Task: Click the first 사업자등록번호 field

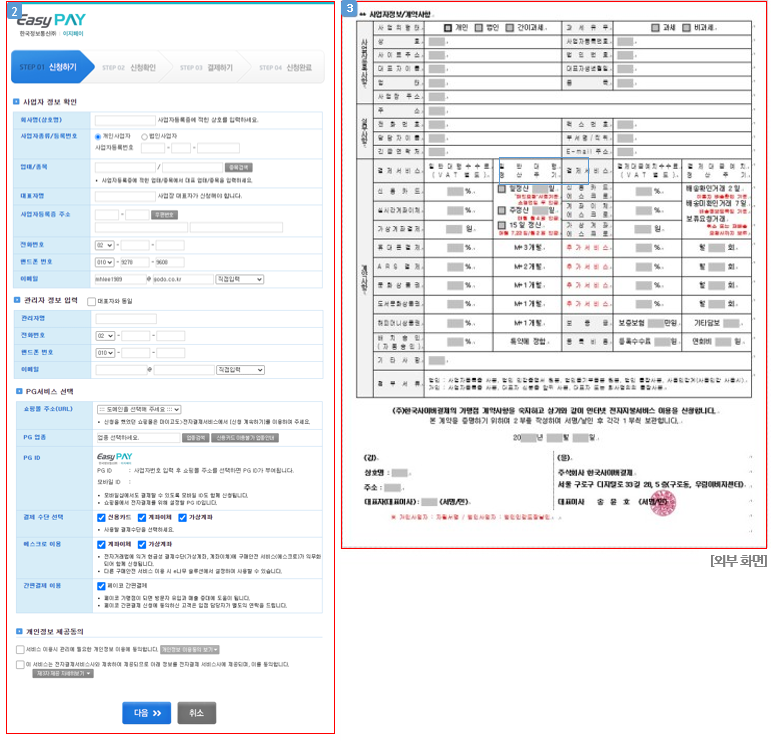Action: click(x=153, y=148)
